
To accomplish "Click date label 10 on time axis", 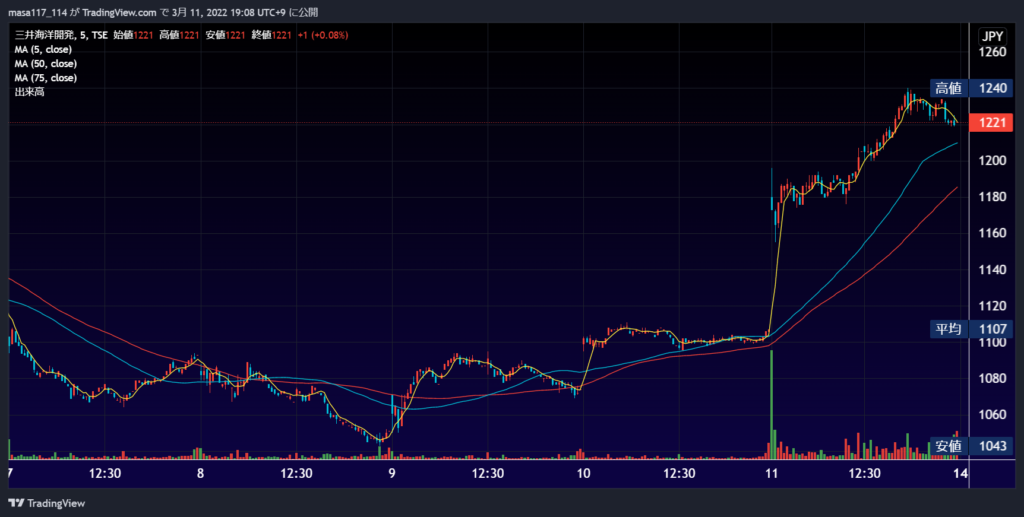I will point(583,474).
